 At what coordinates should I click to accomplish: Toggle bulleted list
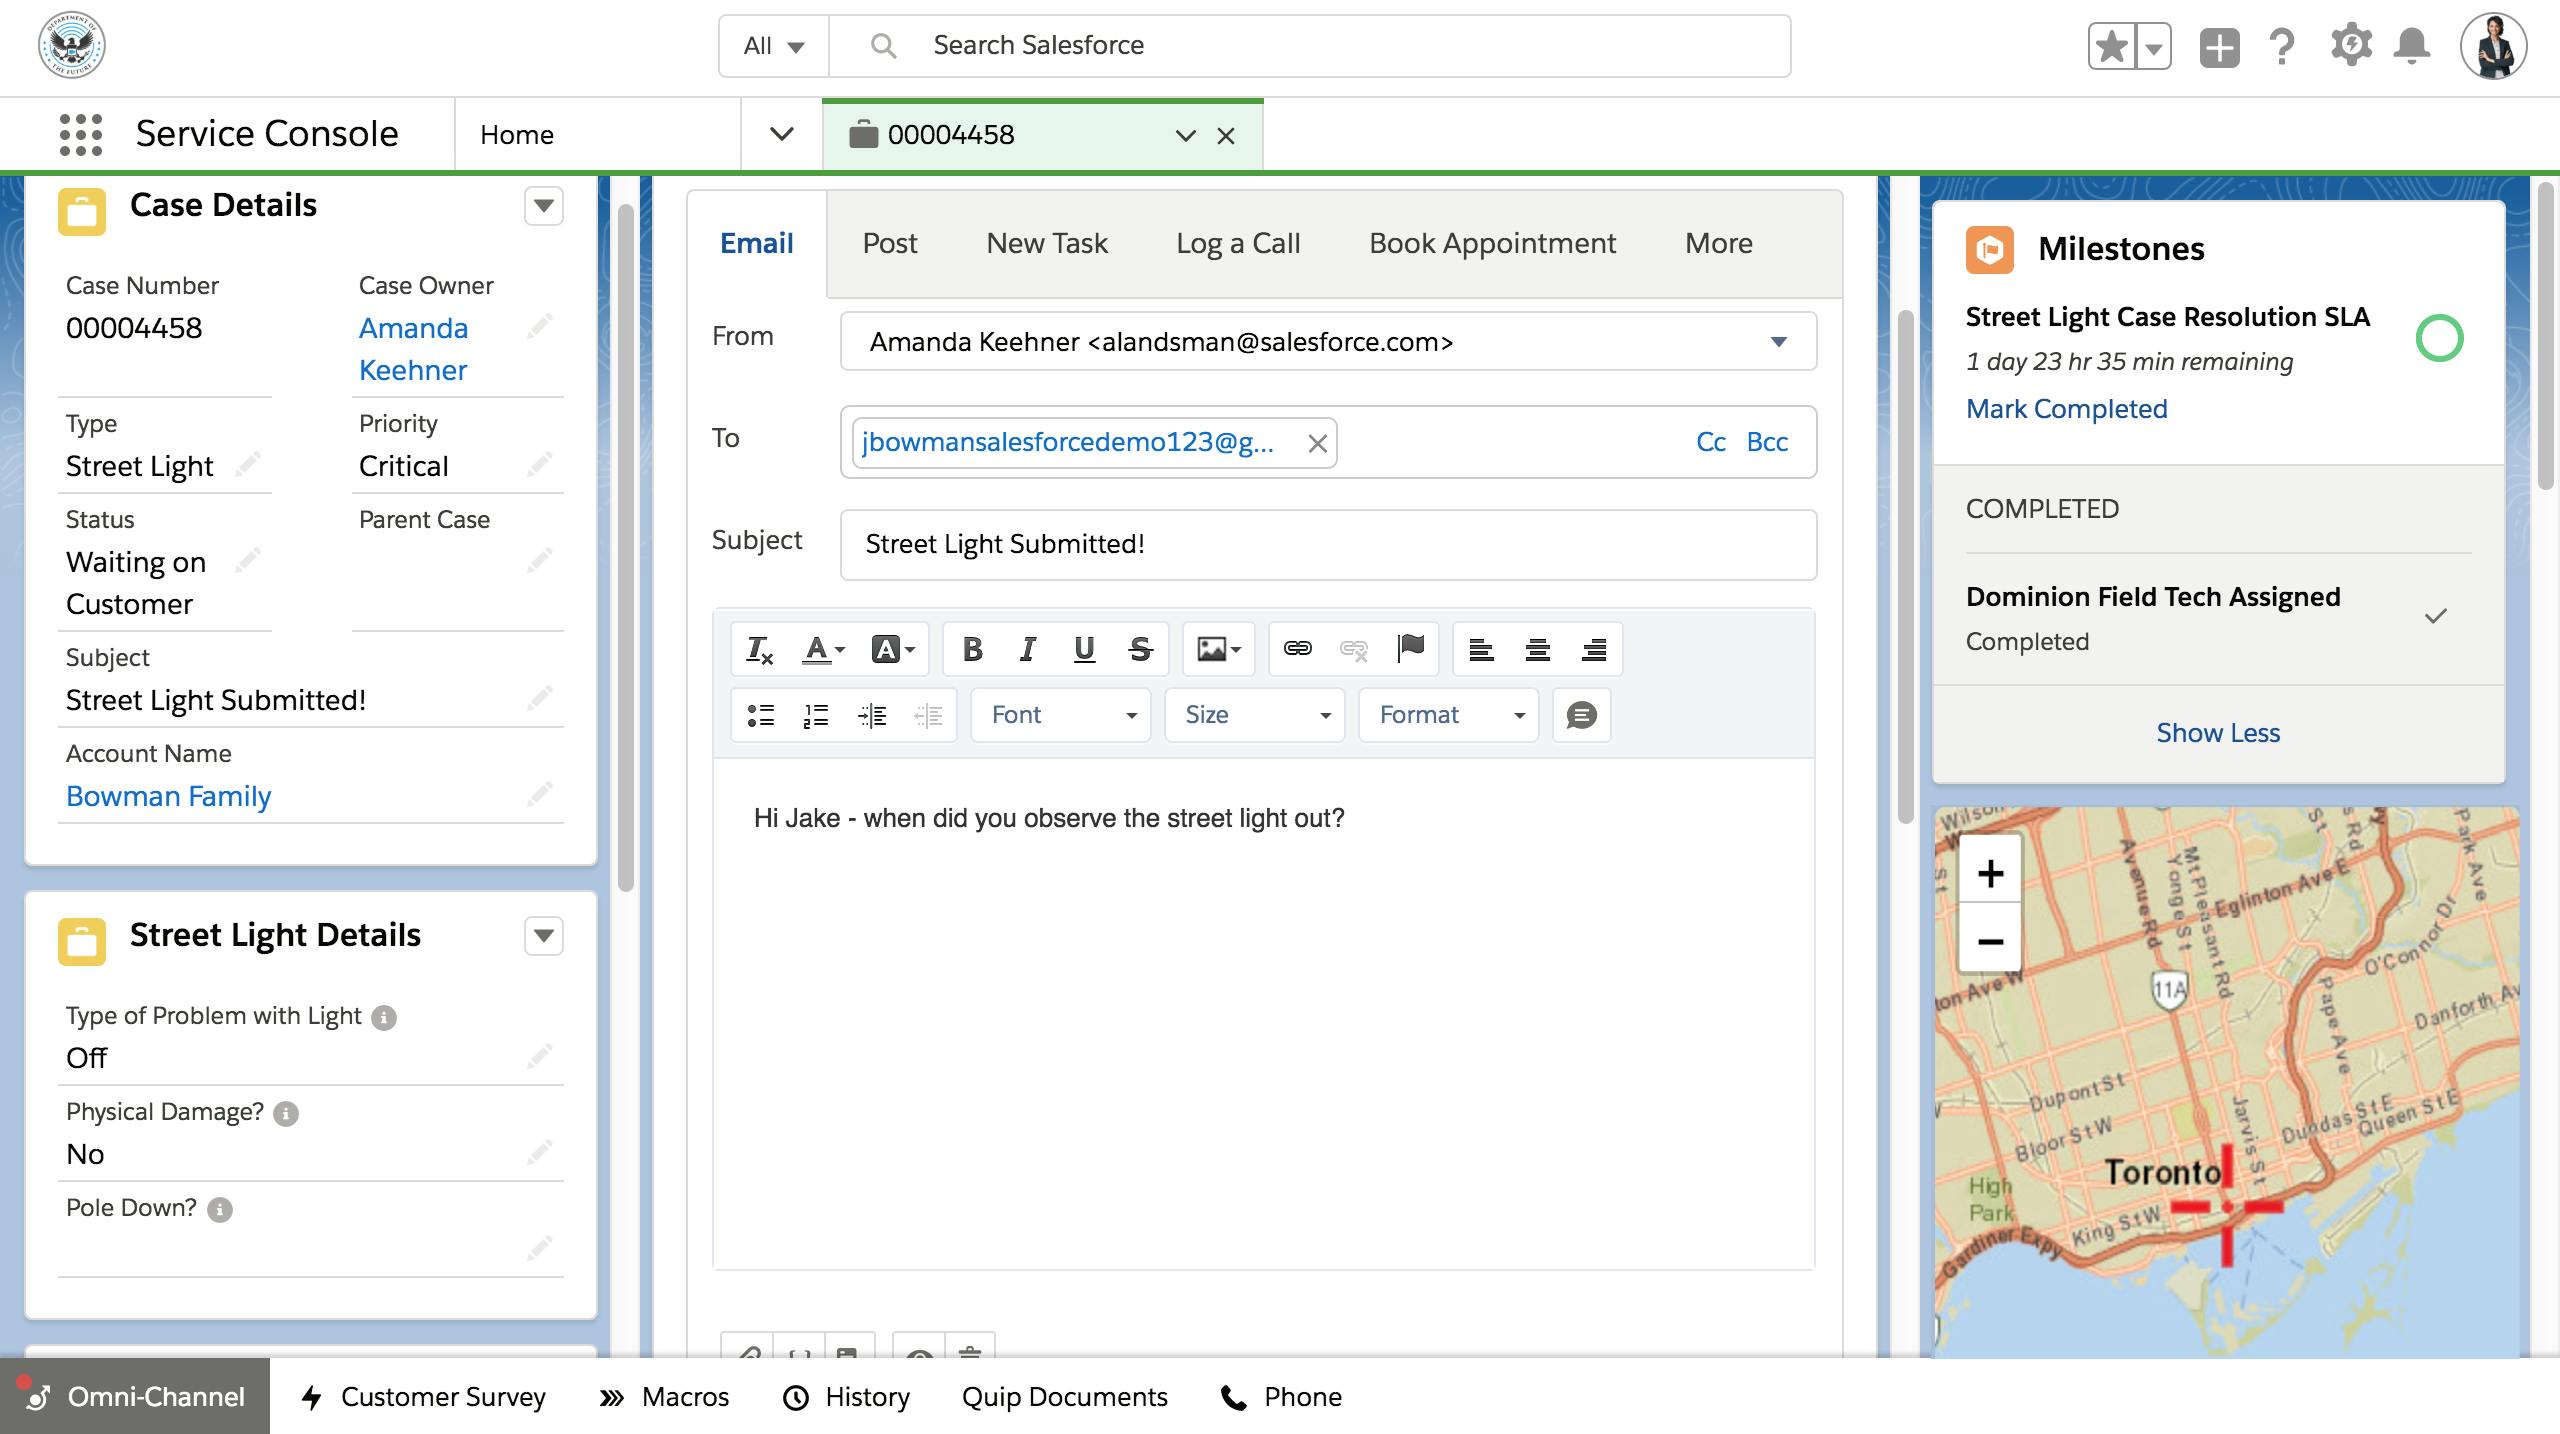[x=761, y=715]
